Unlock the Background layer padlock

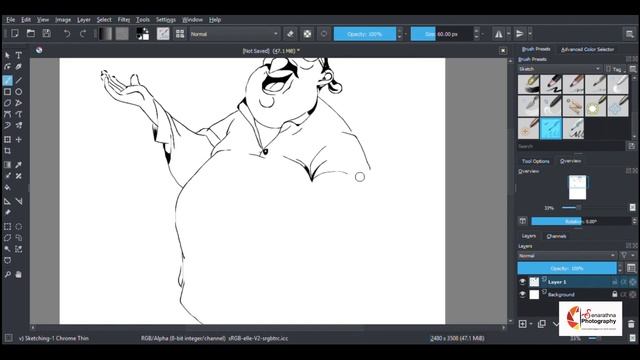(x=615, y=294)
